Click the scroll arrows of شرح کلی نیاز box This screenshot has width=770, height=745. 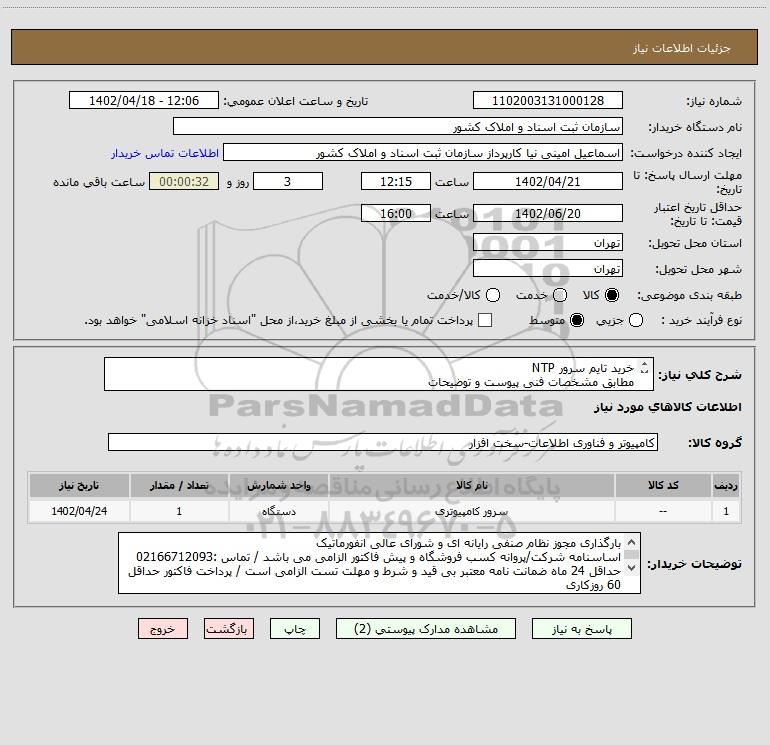[645, 367]
